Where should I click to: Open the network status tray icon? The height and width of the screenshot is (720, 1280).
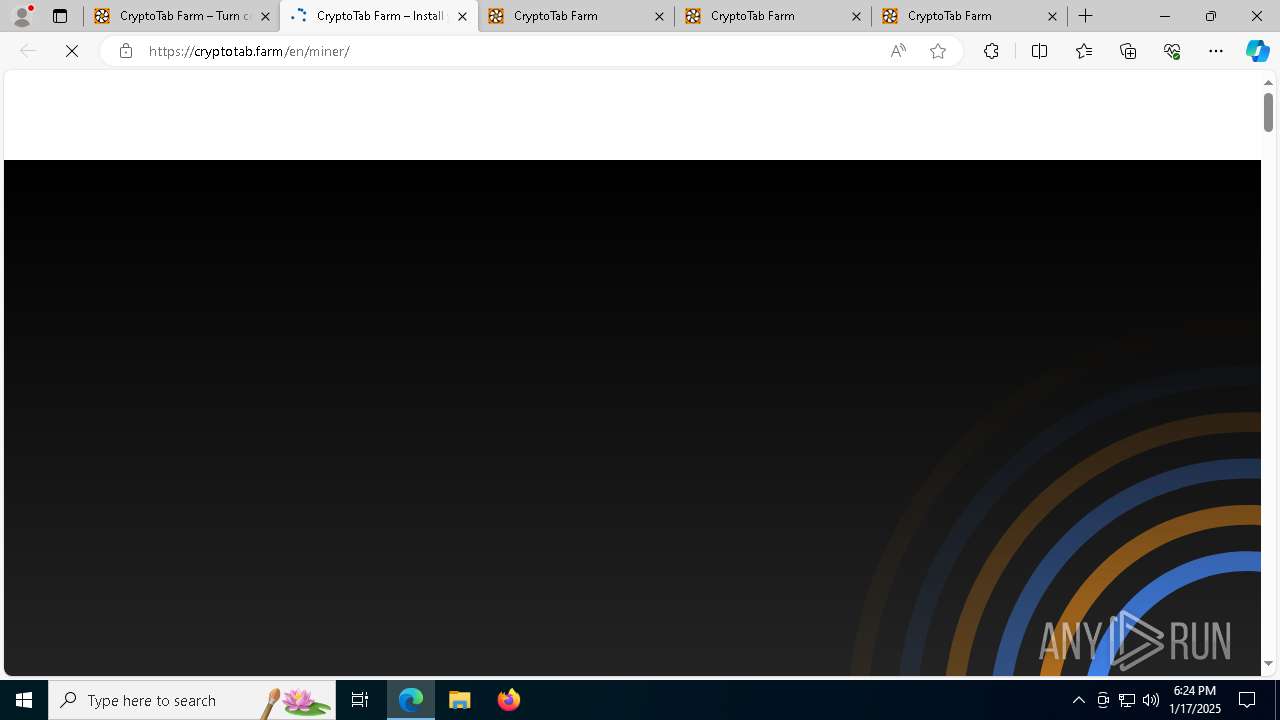click(x=1127, y=700)
